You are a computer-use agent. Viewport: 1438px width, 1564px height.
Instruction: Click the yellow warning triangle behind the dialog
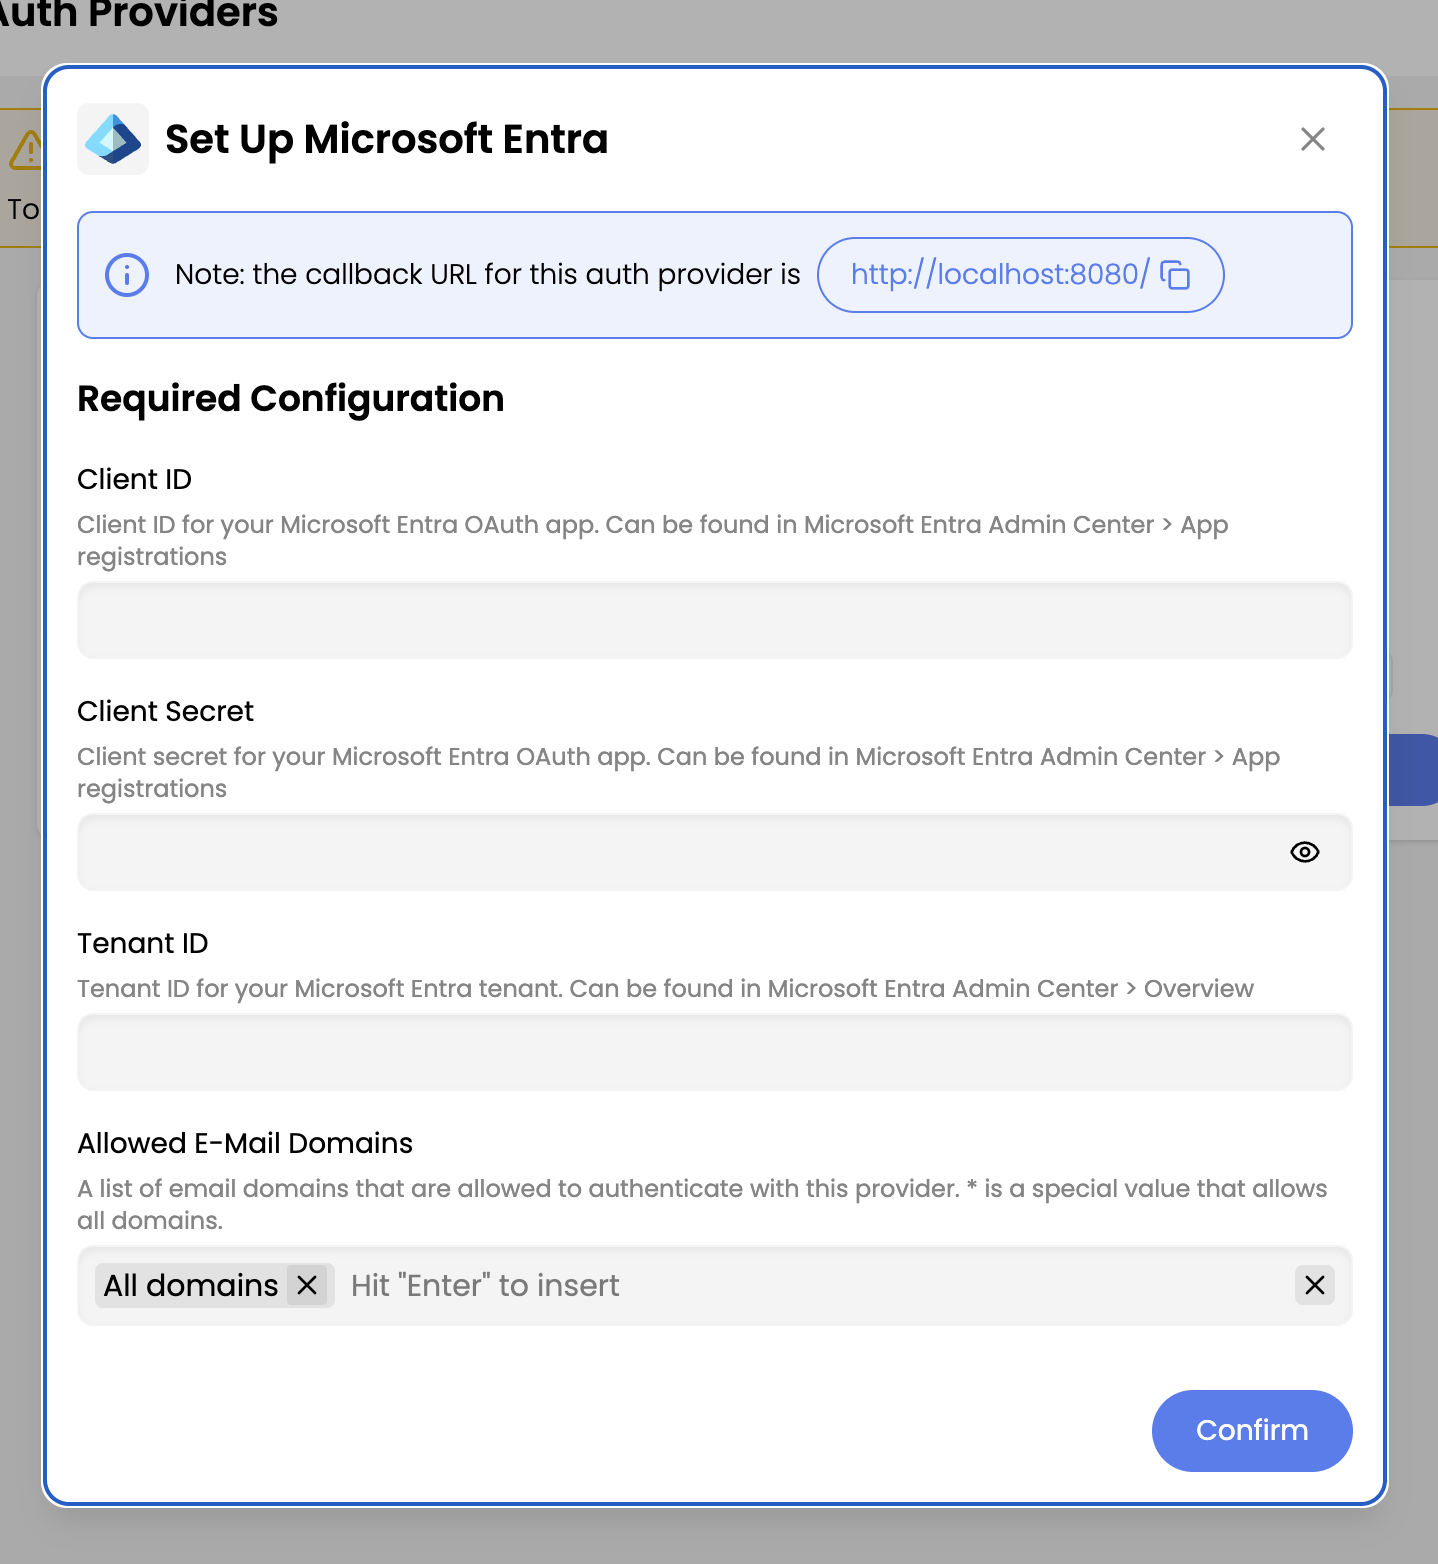point(27,148)
